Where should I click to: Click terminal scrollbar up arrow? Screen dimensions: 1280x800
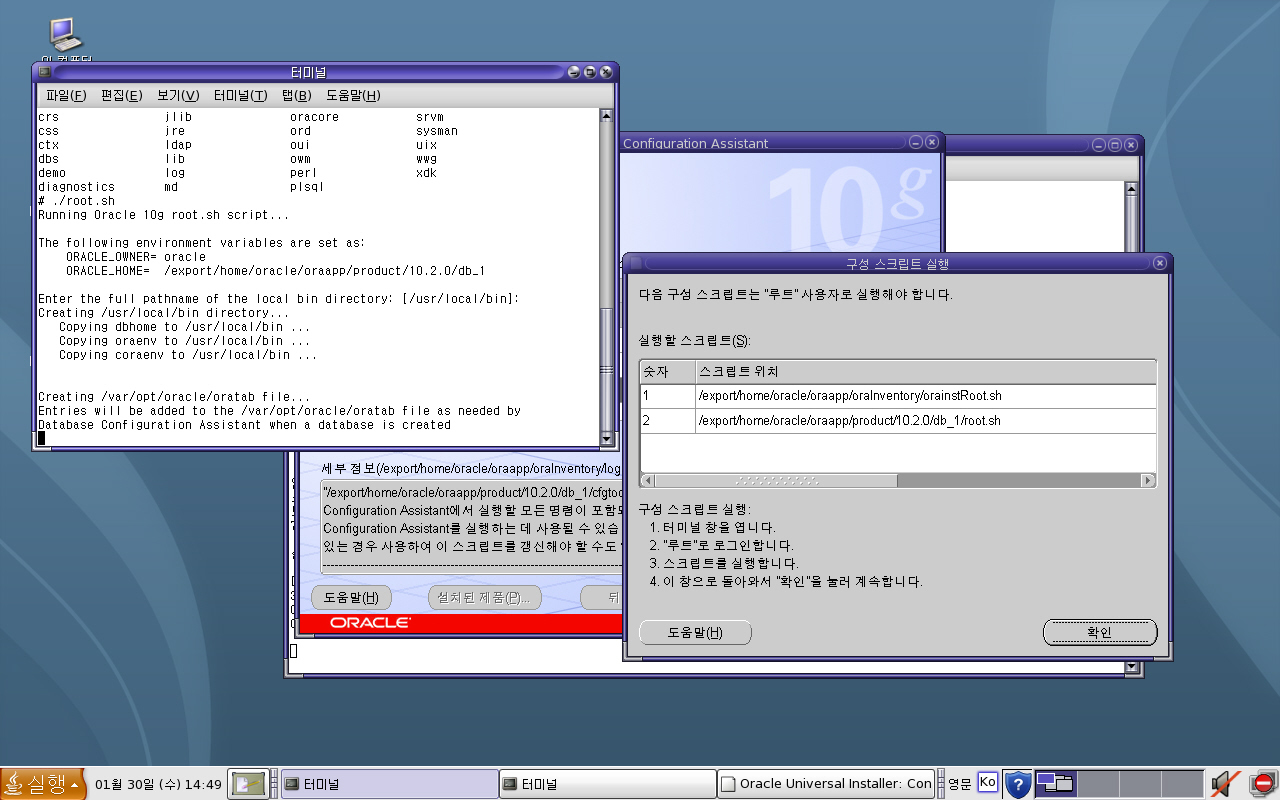[606, 116]
